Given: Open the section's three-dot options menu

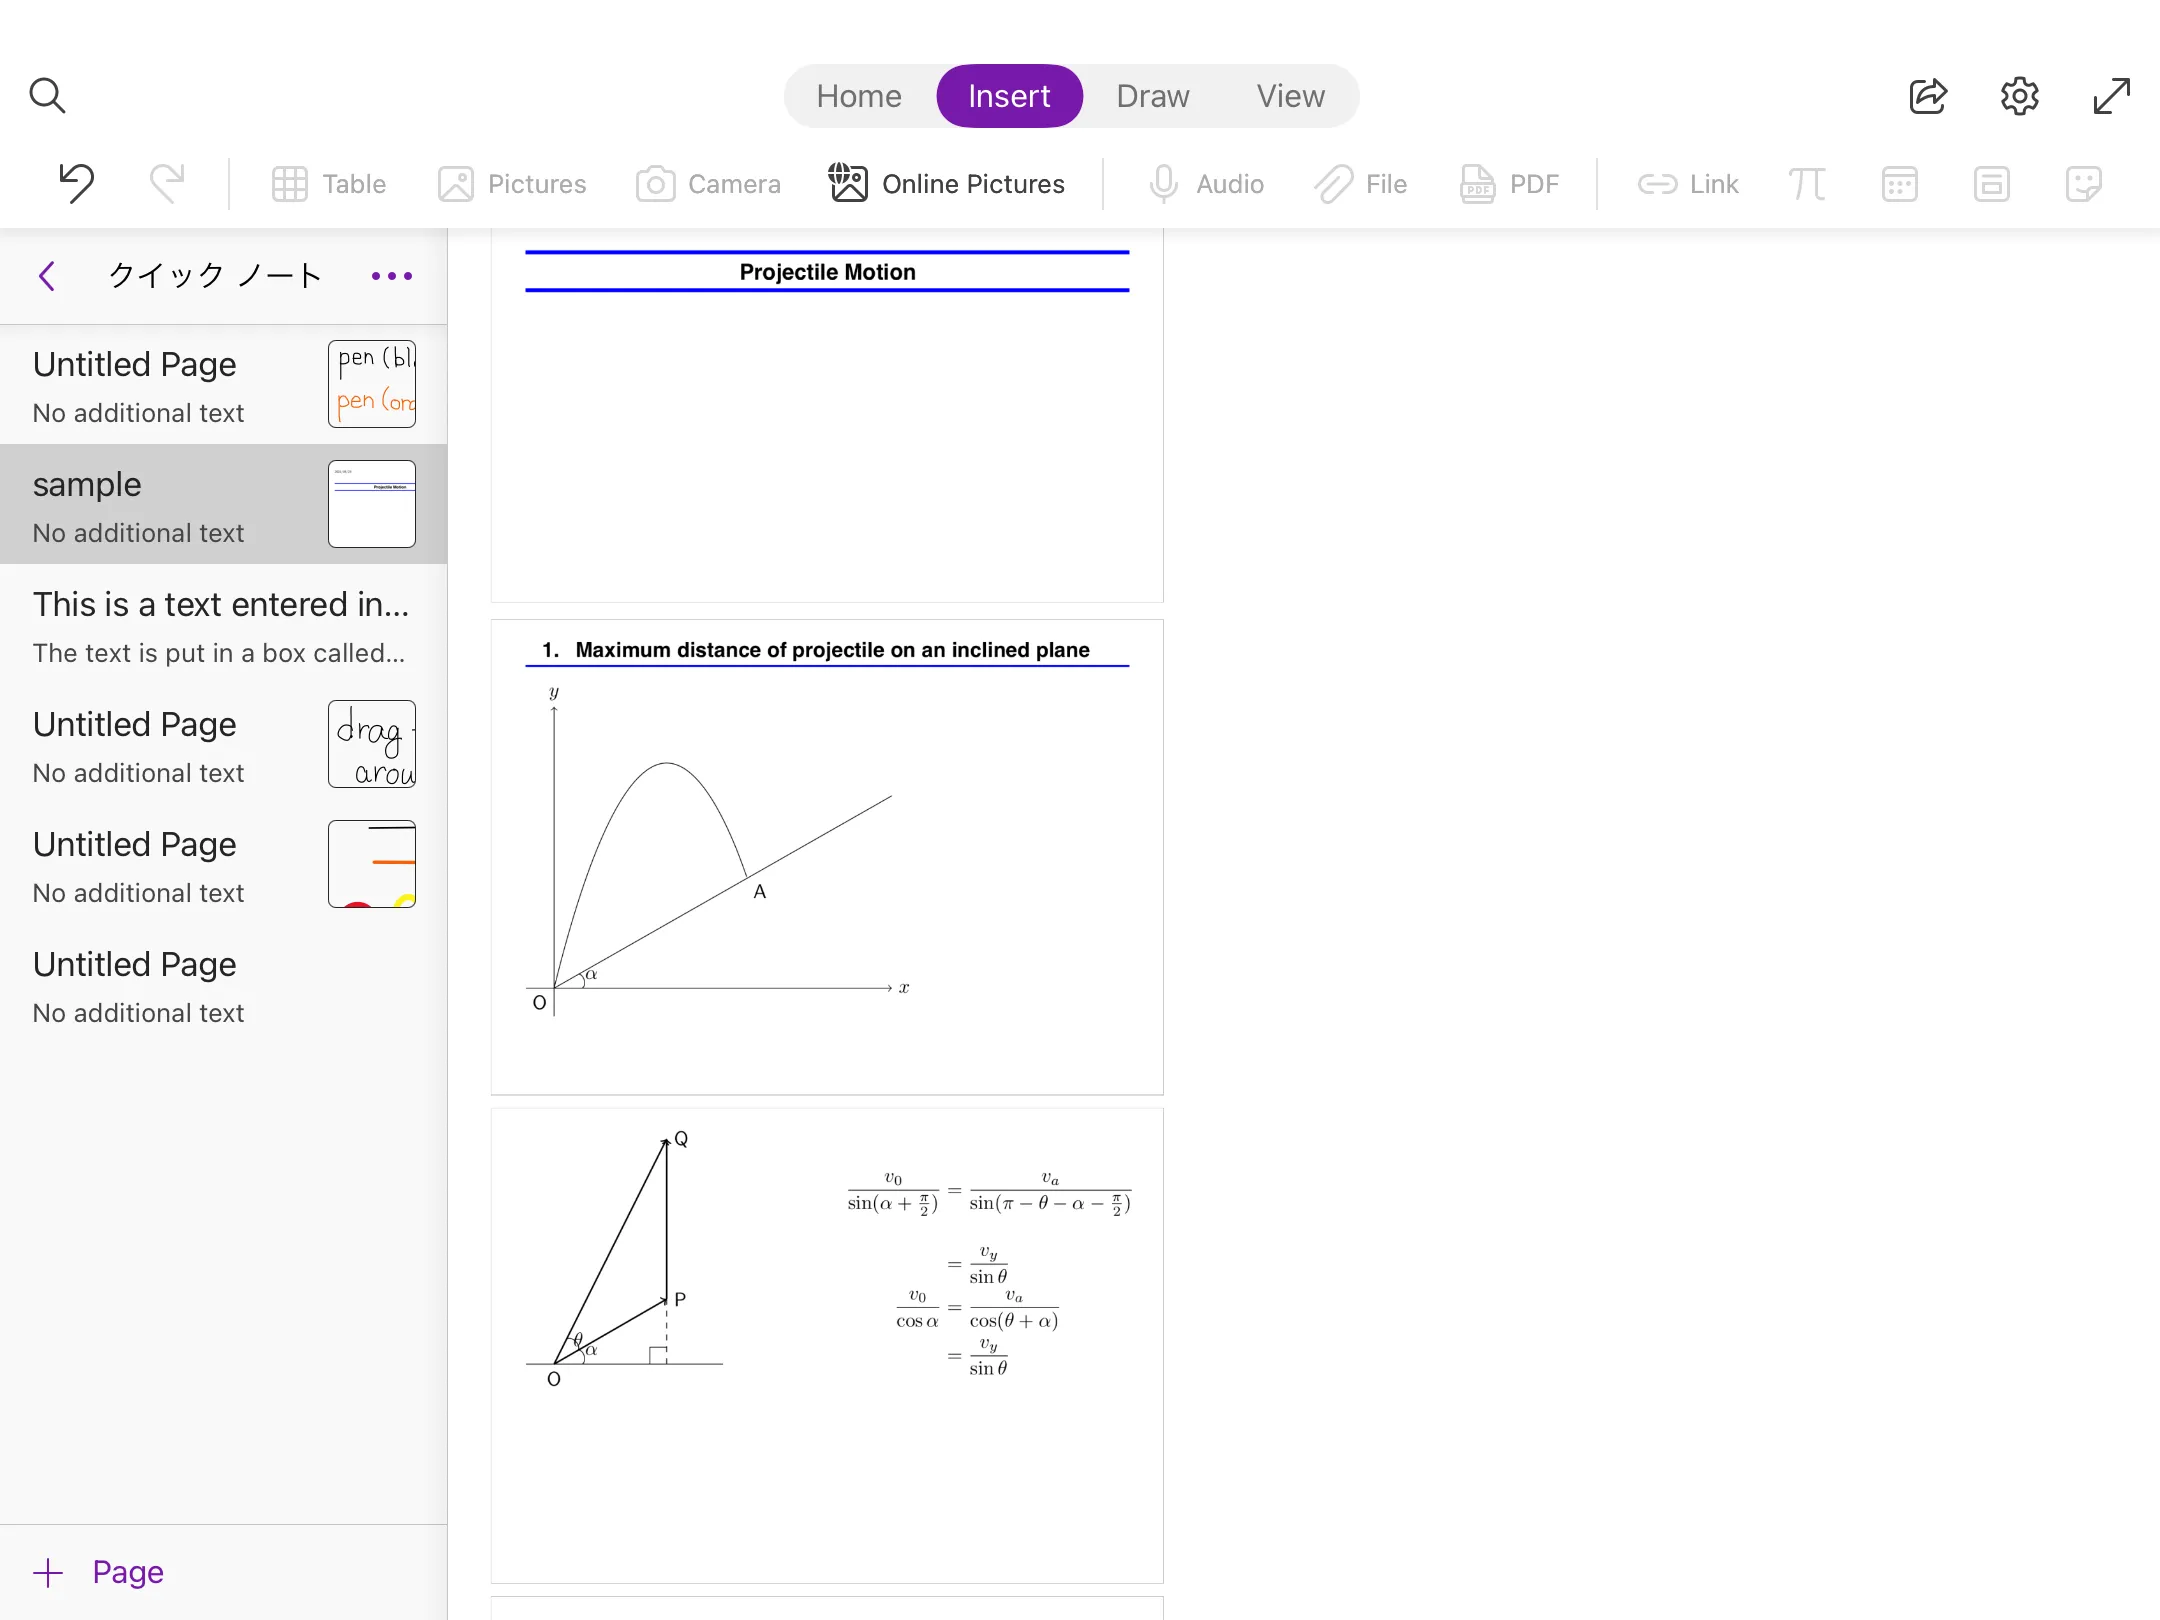Looking at the screenshot, I should [x=391, y=276].
